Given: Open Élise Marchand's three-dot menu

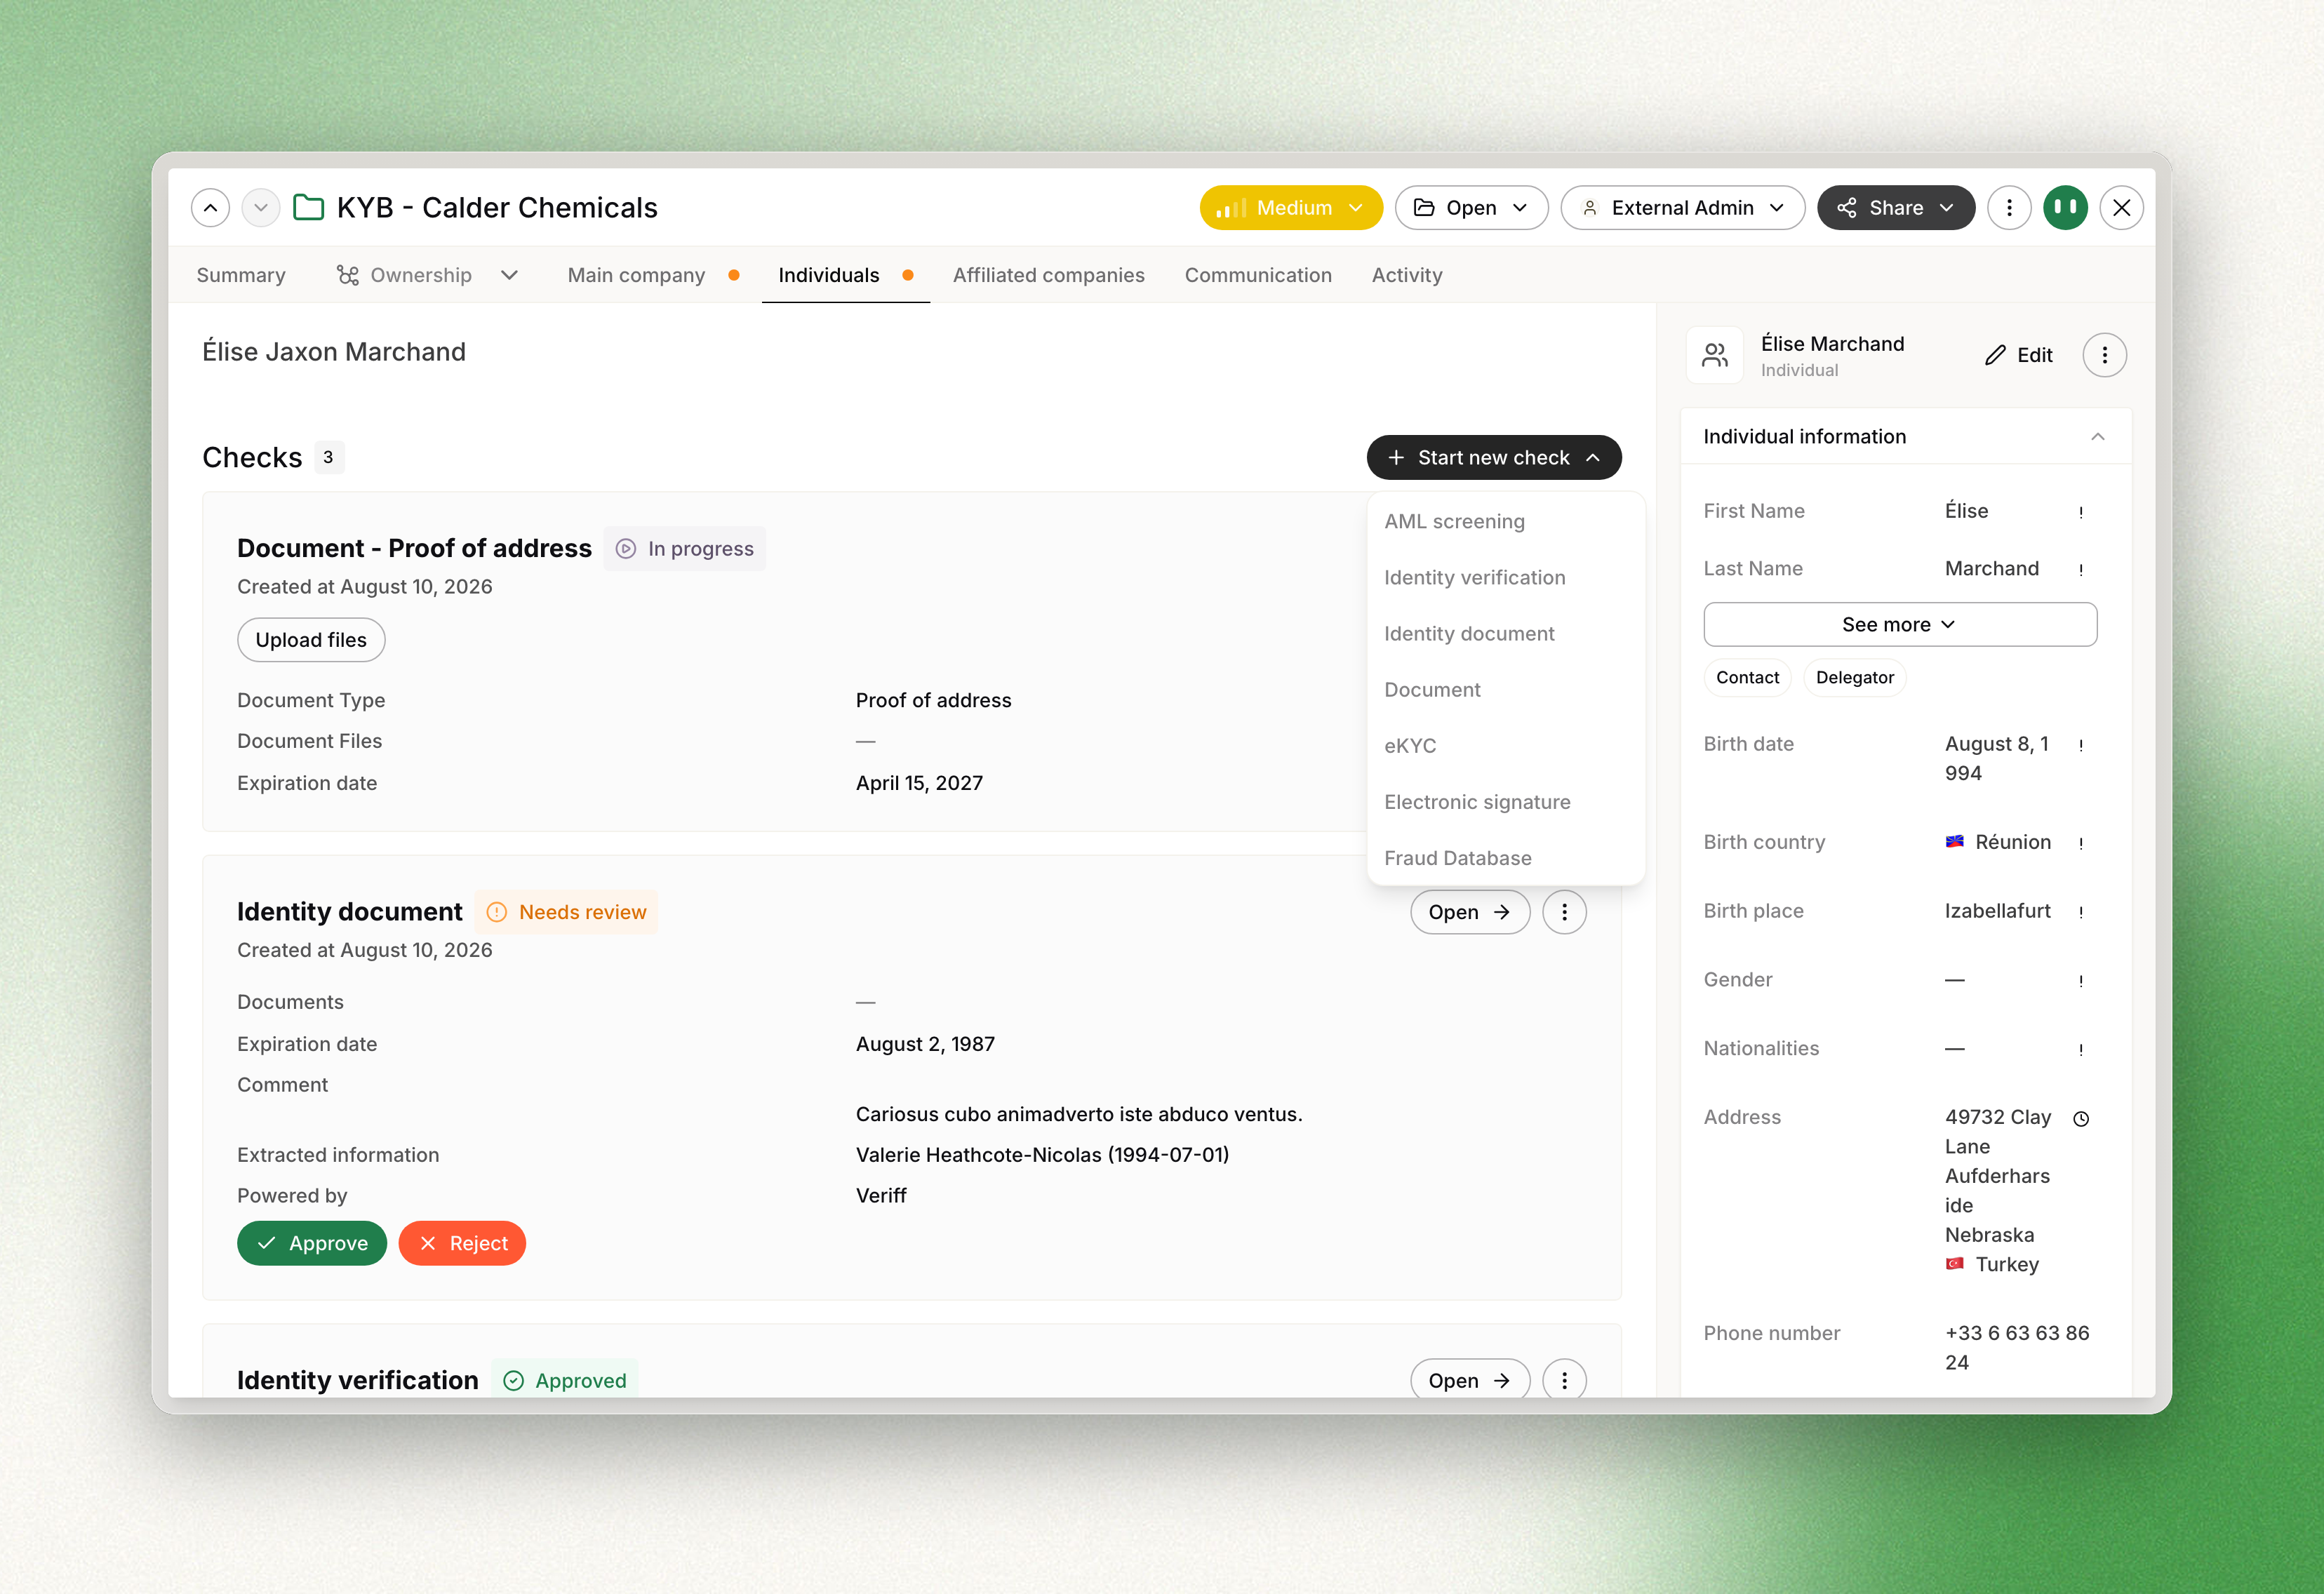Looking at the screenshot, I should pyautogui.click(x=2104, y=355).
